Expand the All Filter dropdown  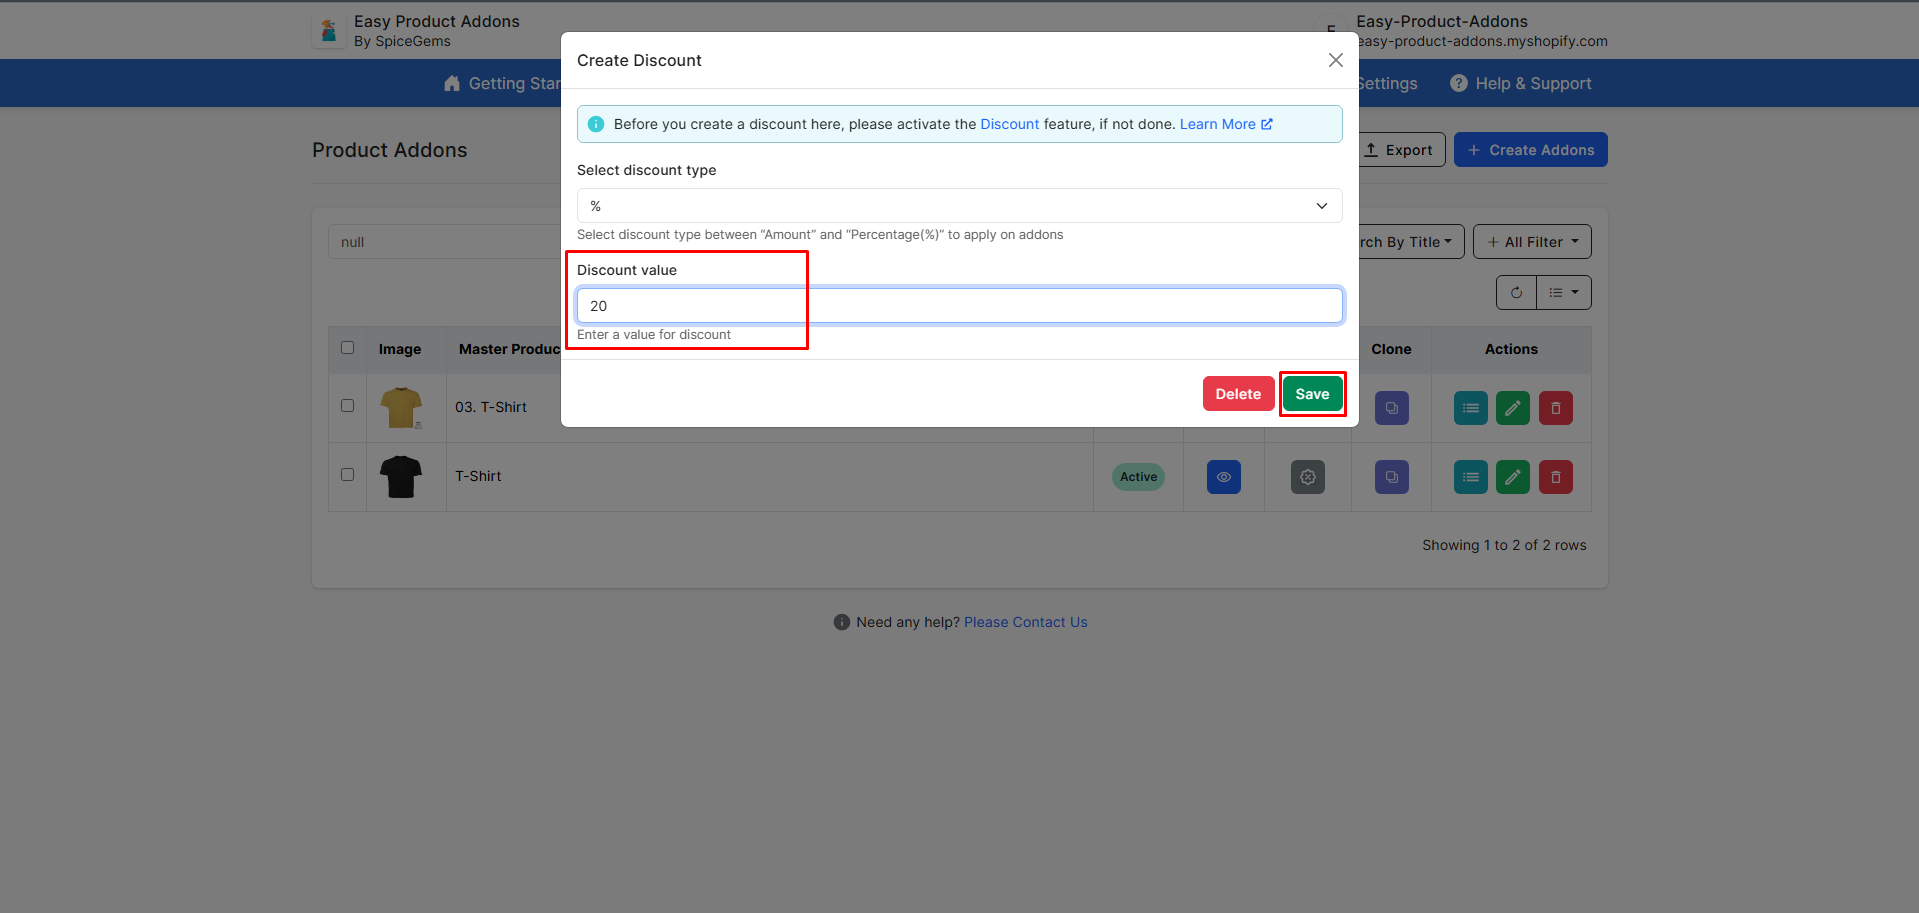pyautogui.click(x=1531, y=242)
